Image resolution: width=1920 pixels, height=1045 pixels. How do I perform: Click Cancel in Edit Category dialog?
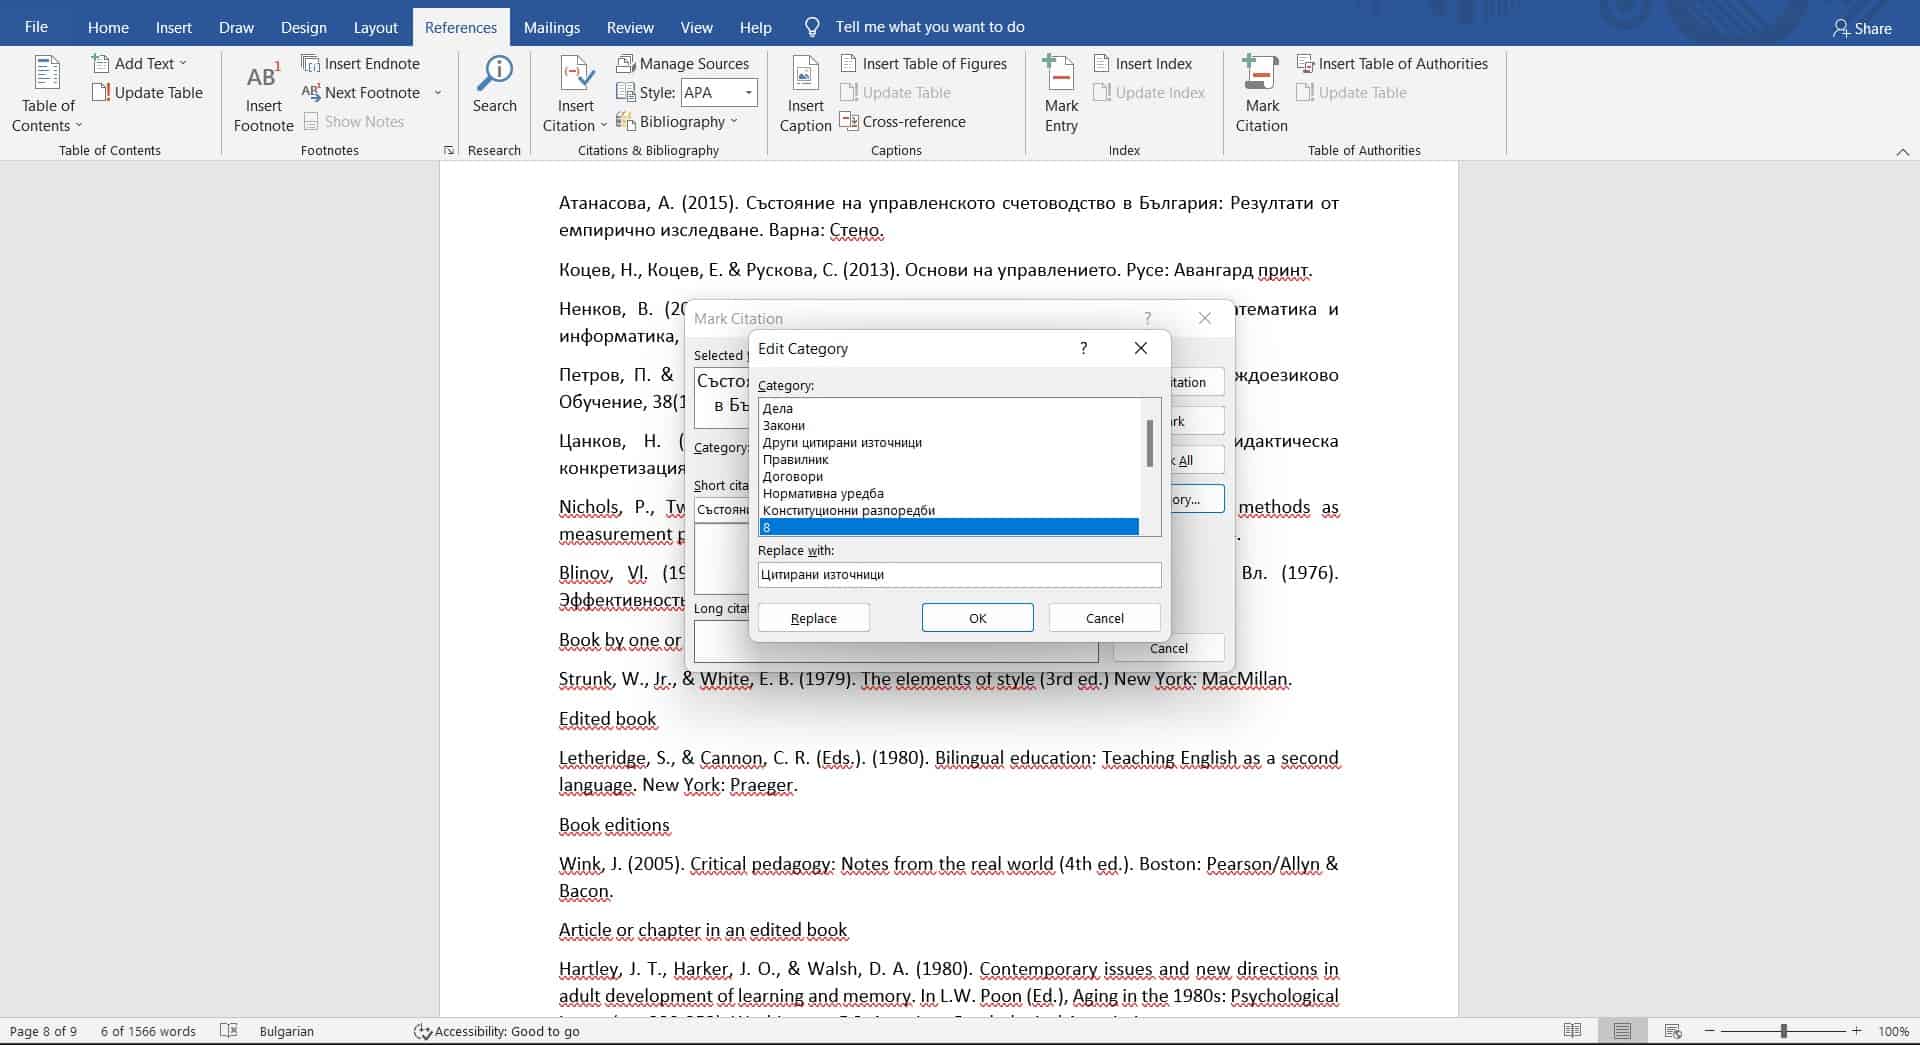coord(1105,618)
